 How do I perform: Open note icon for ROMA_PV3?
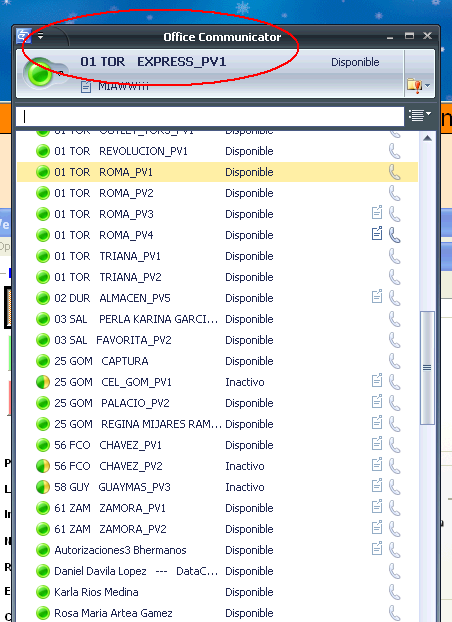(x=377, y=213)
